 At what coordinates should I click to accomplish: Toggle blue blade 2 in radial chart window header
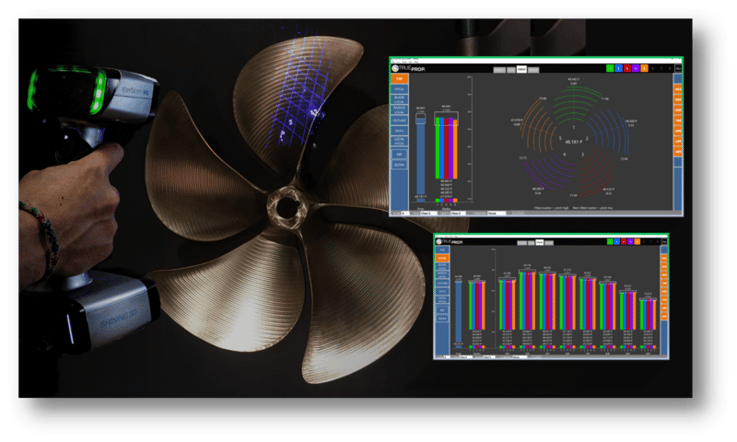pos(619,67)
